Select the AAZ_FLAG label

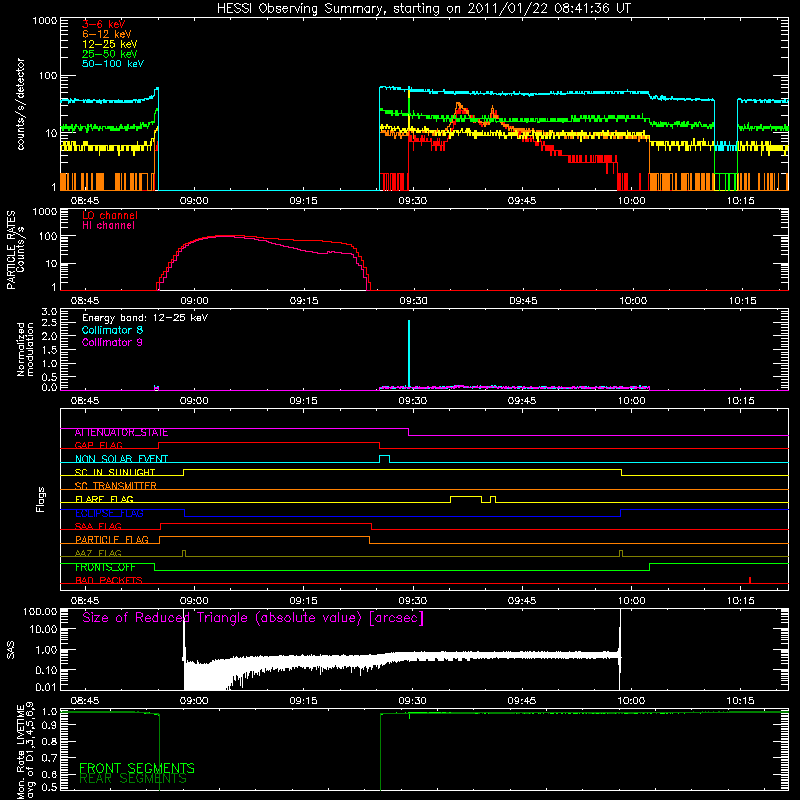coord(98,554)
